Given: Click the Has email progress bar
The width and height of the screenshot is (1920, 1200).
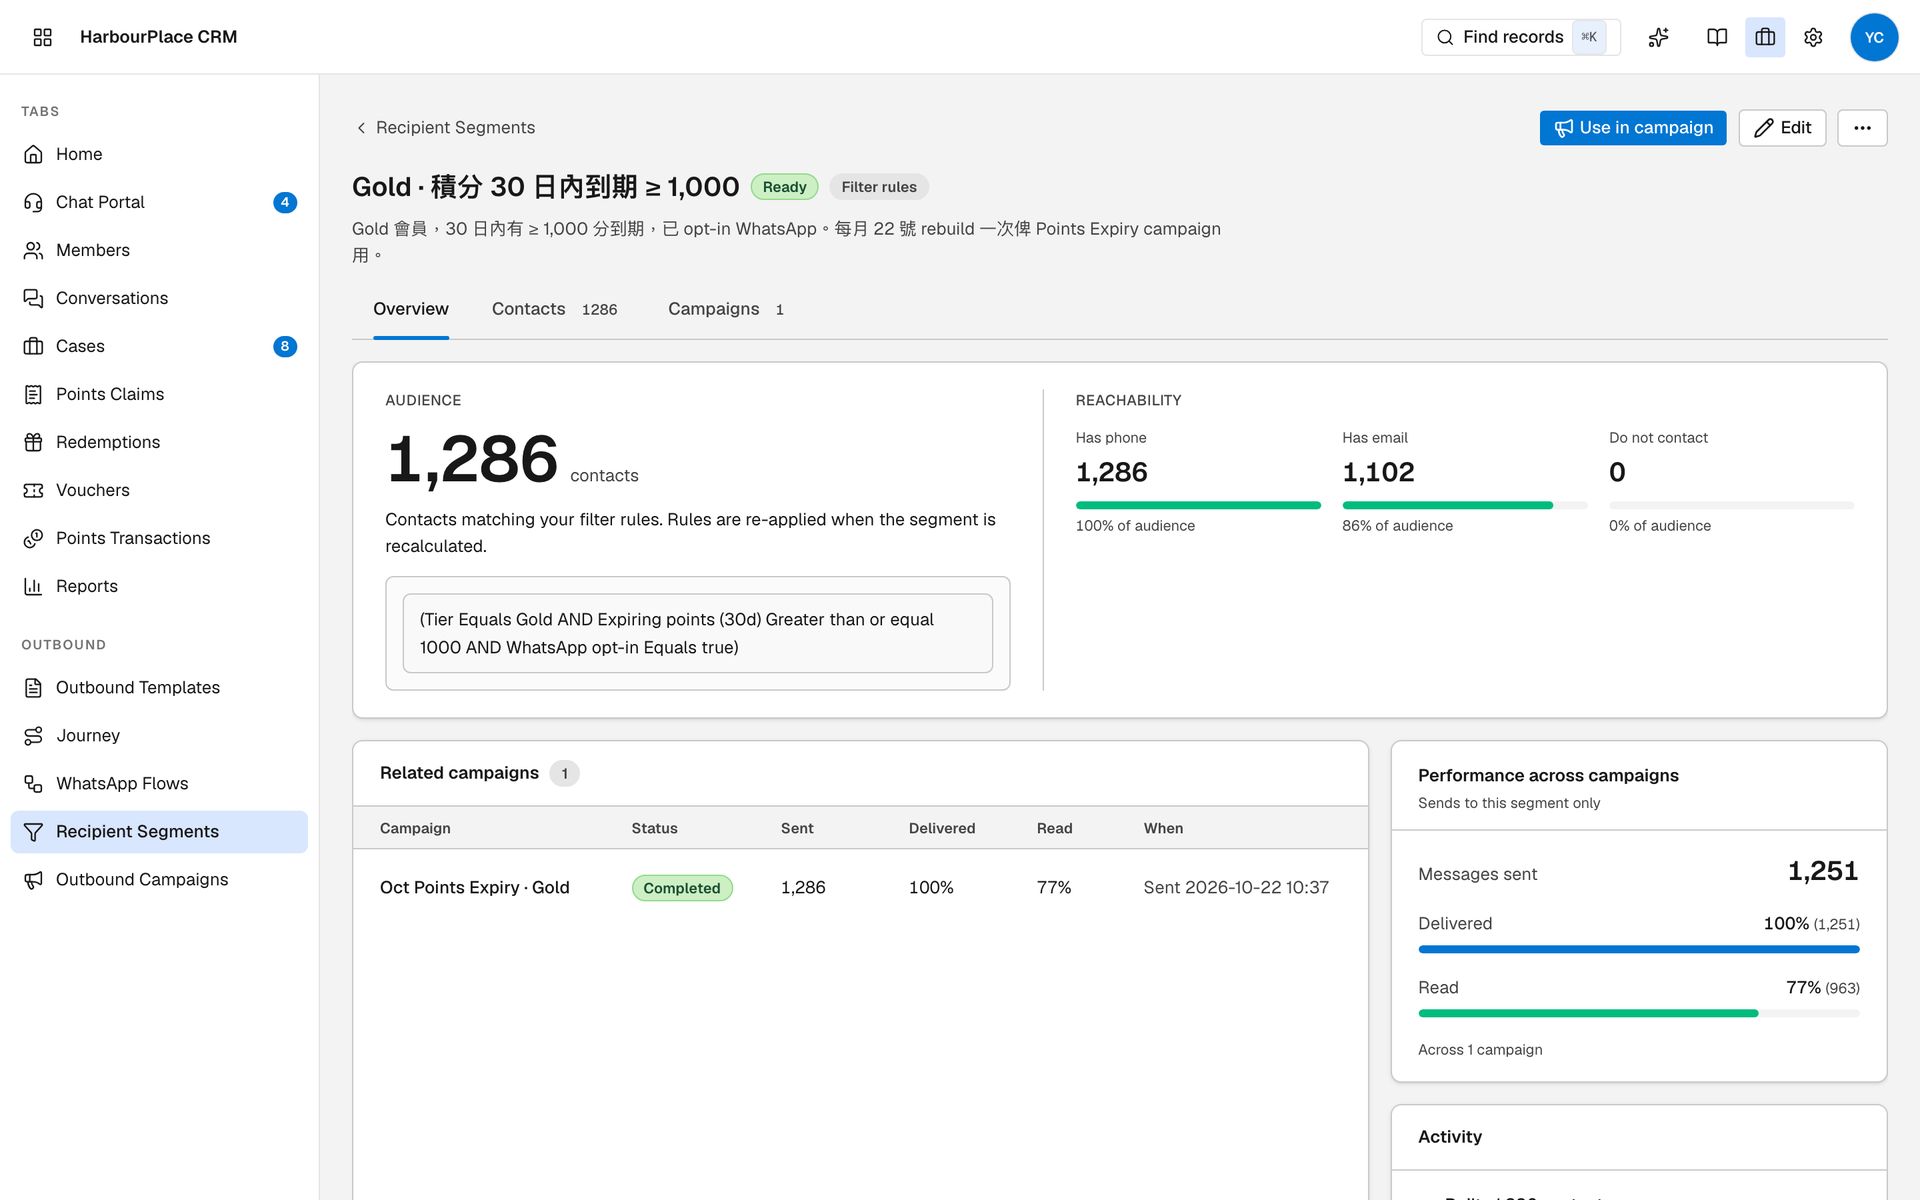Looking at the screenshot, I should pos(1464,505).
